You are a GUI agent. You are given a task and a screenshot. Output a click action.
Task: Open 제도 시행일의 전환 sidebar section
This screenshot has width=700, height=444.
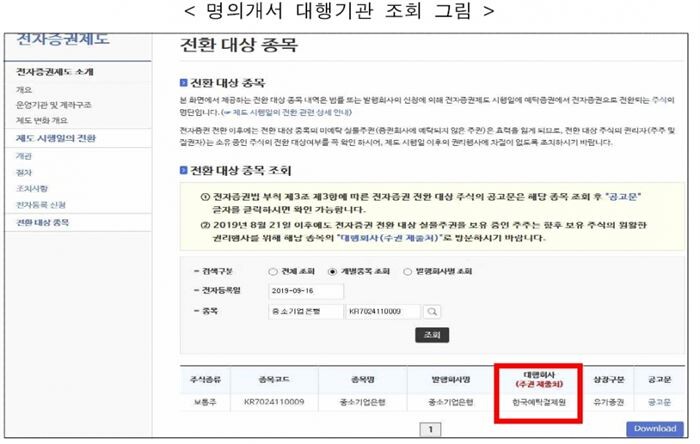coord(56,138)
